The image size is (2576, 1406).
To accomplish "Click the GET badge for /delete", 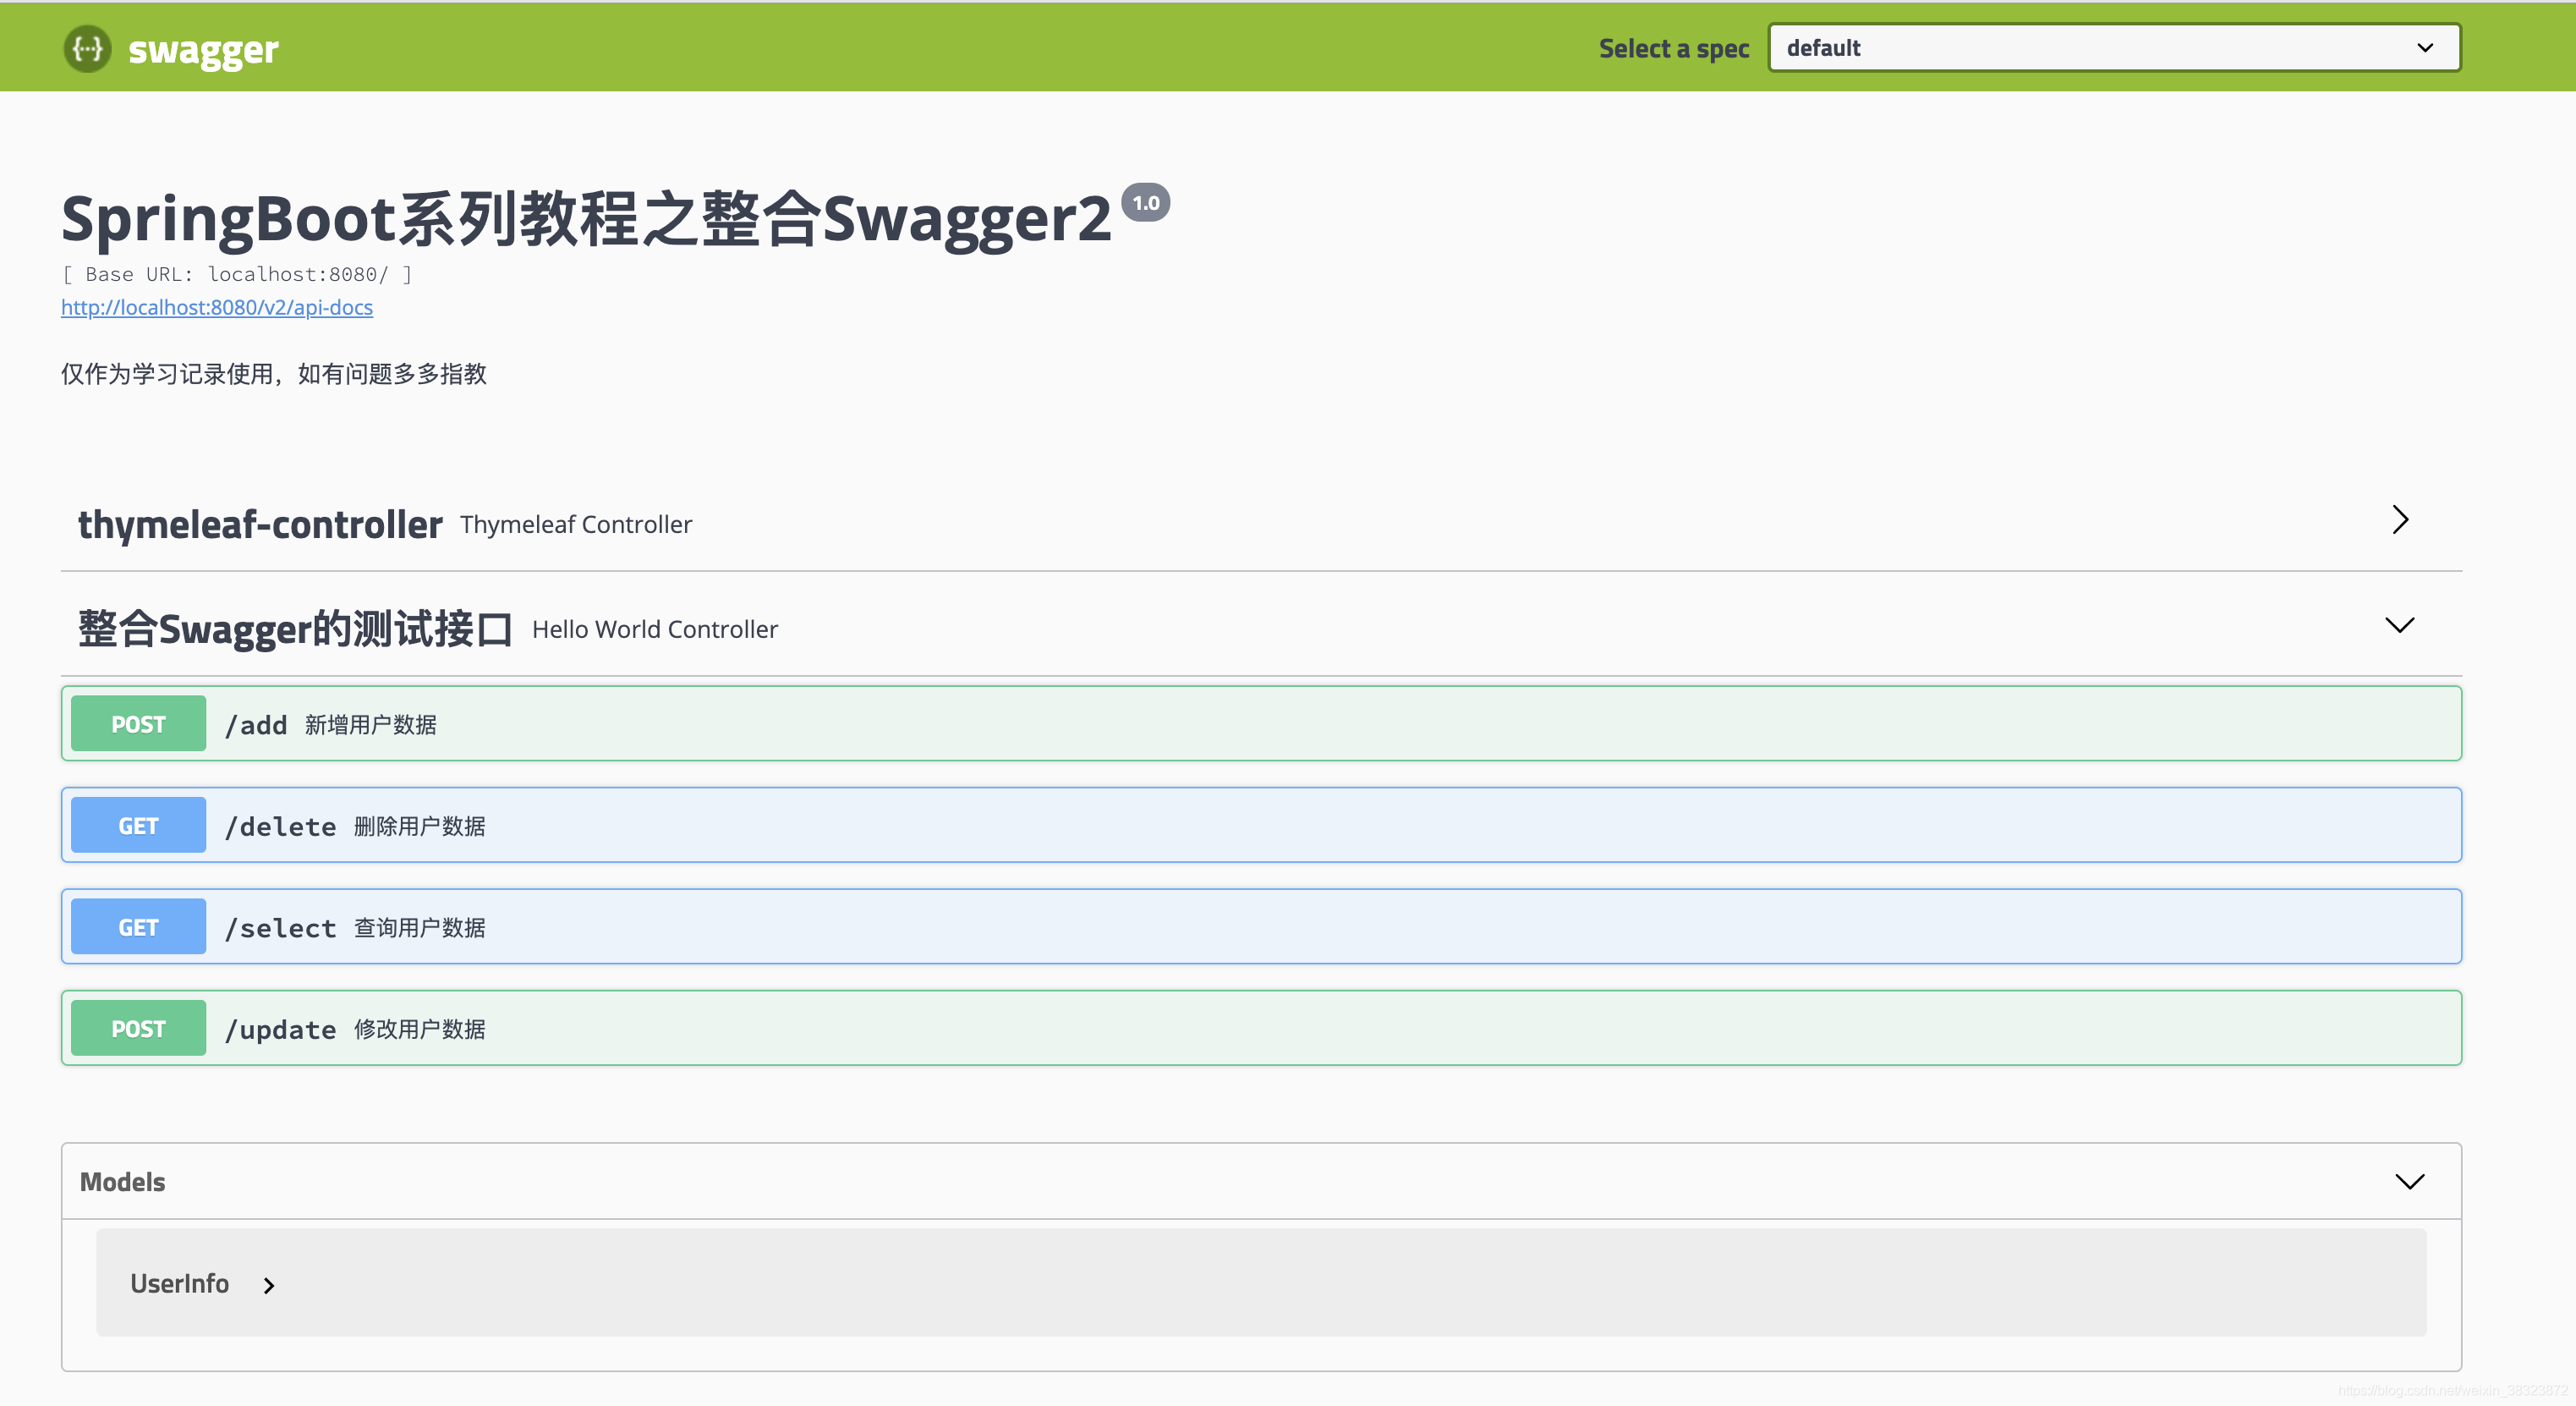I will pos(139,826).
